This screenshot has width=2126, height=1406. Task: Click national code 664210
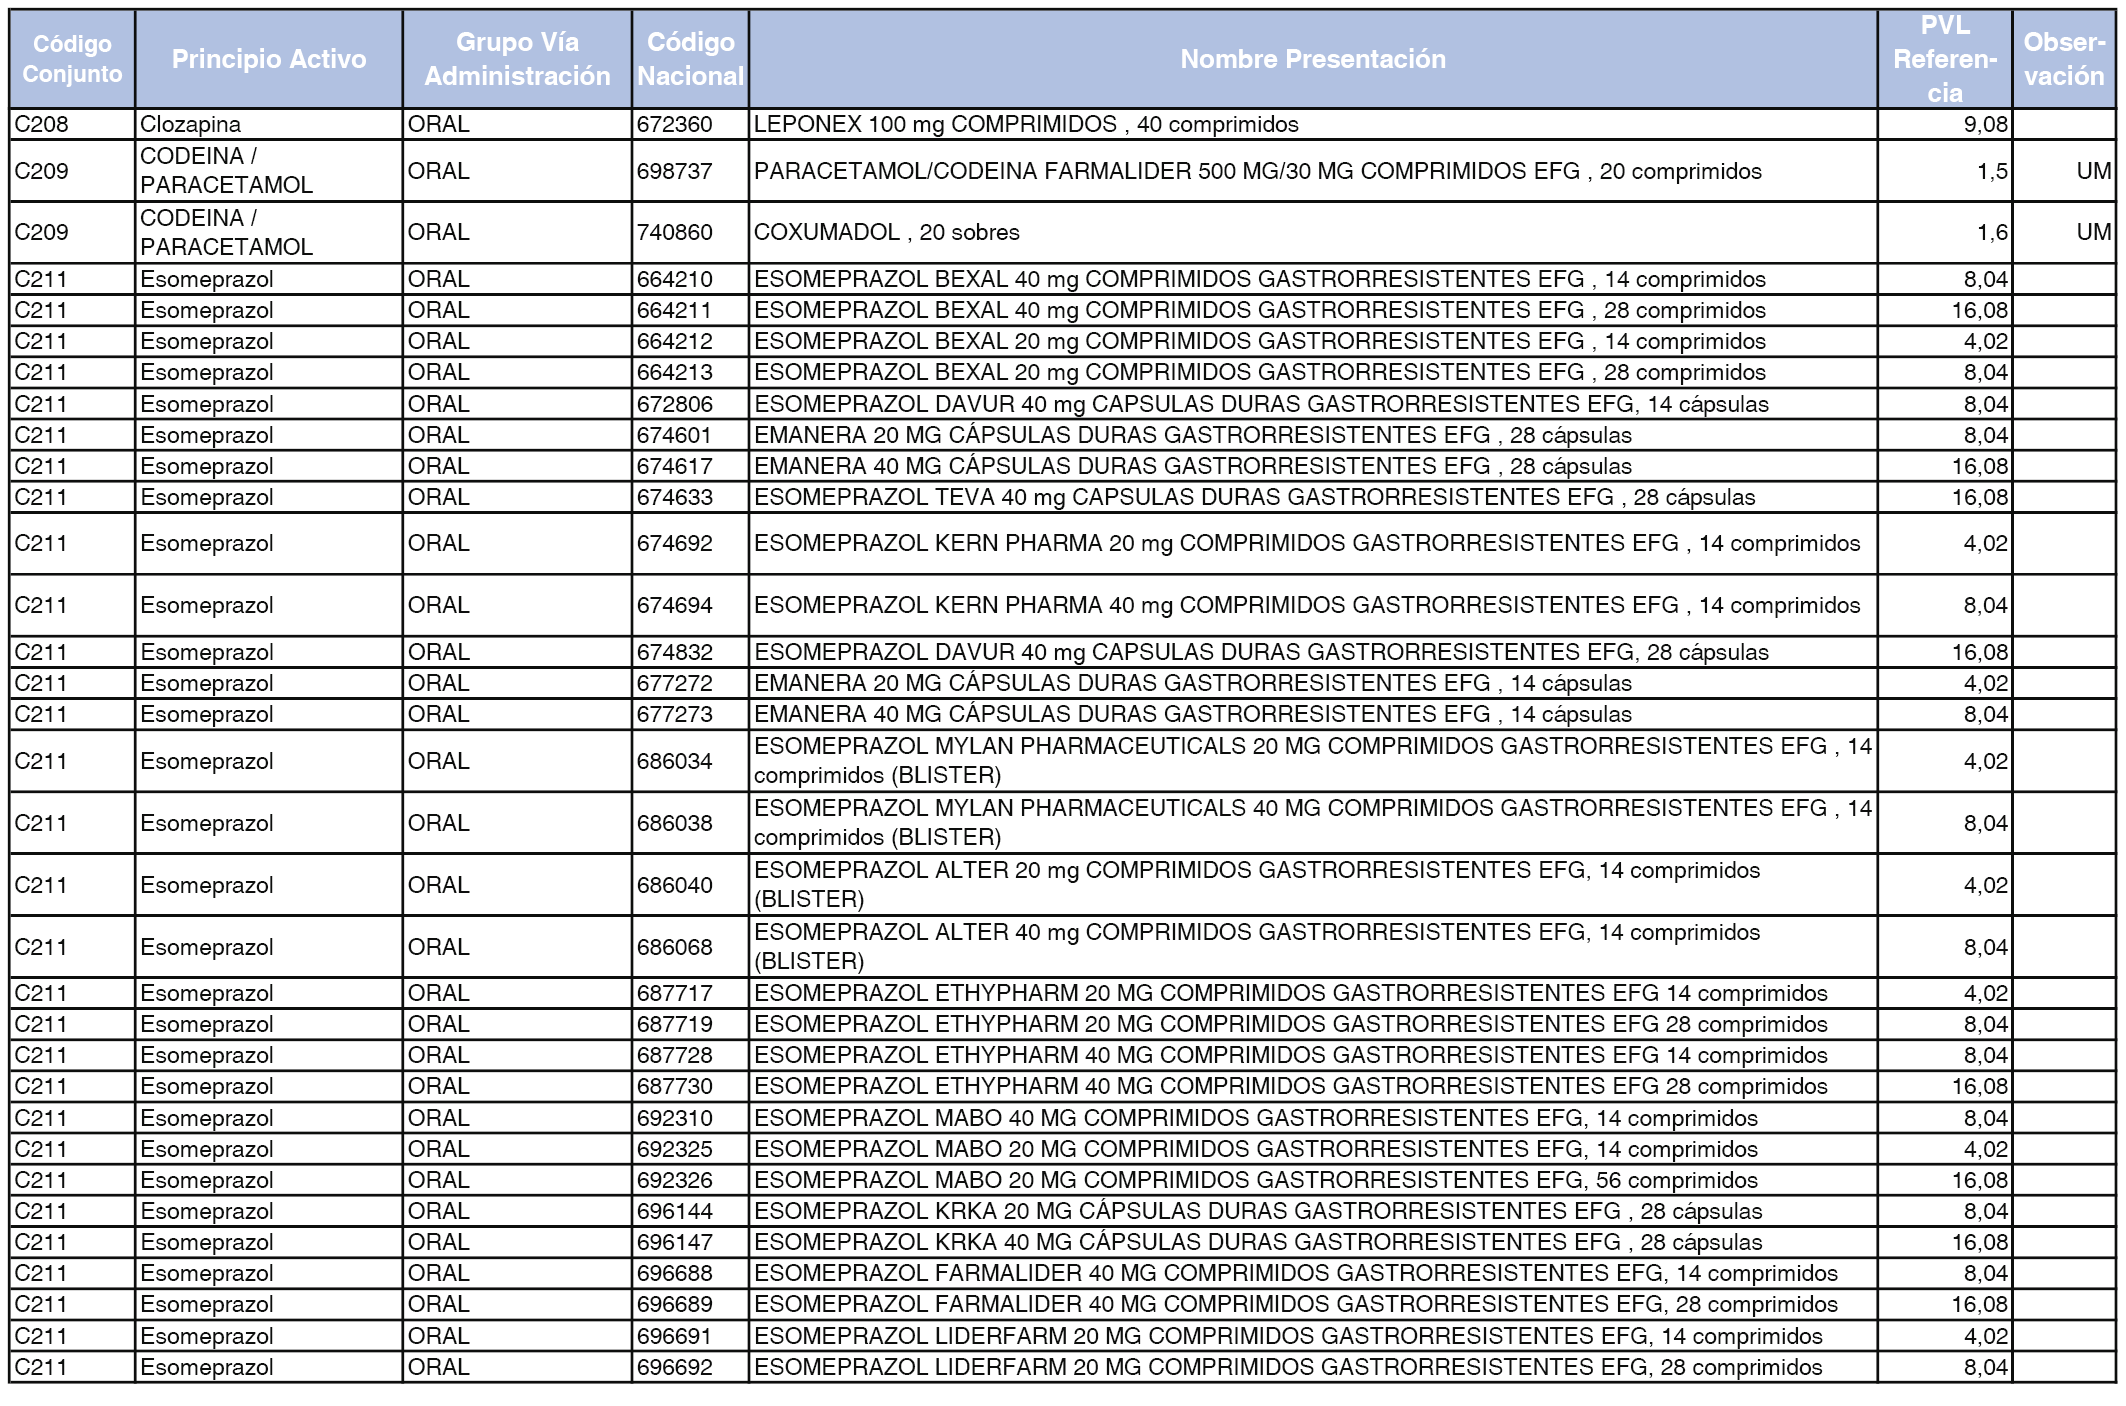click(x=690, y=279)
